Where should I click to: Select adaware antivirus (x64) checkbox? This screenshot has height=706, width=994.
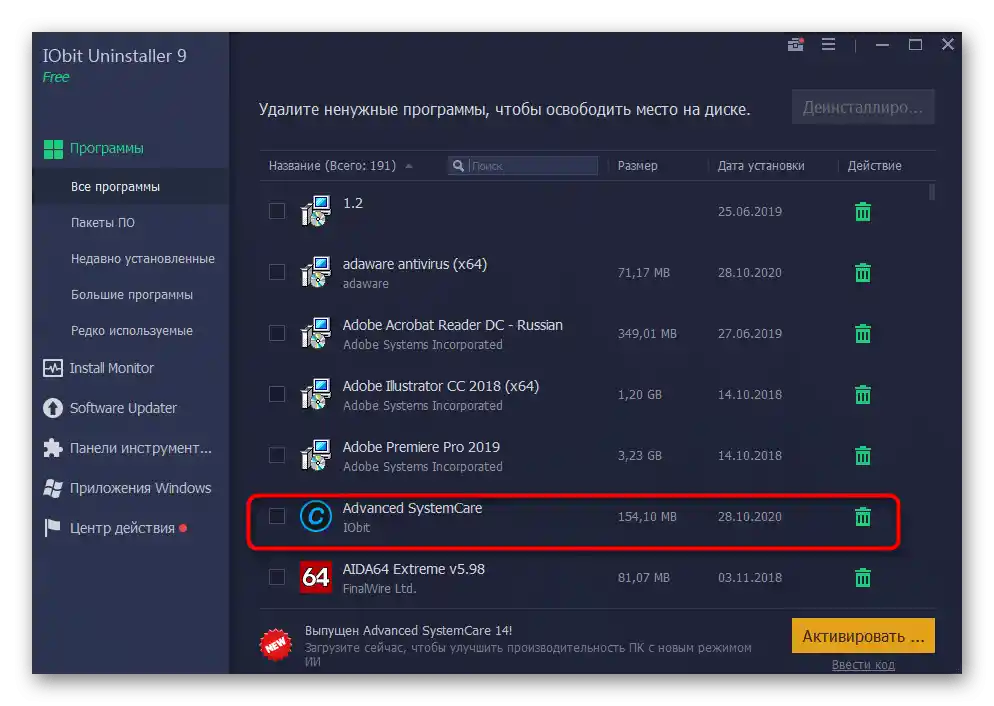tap(276, 272)
